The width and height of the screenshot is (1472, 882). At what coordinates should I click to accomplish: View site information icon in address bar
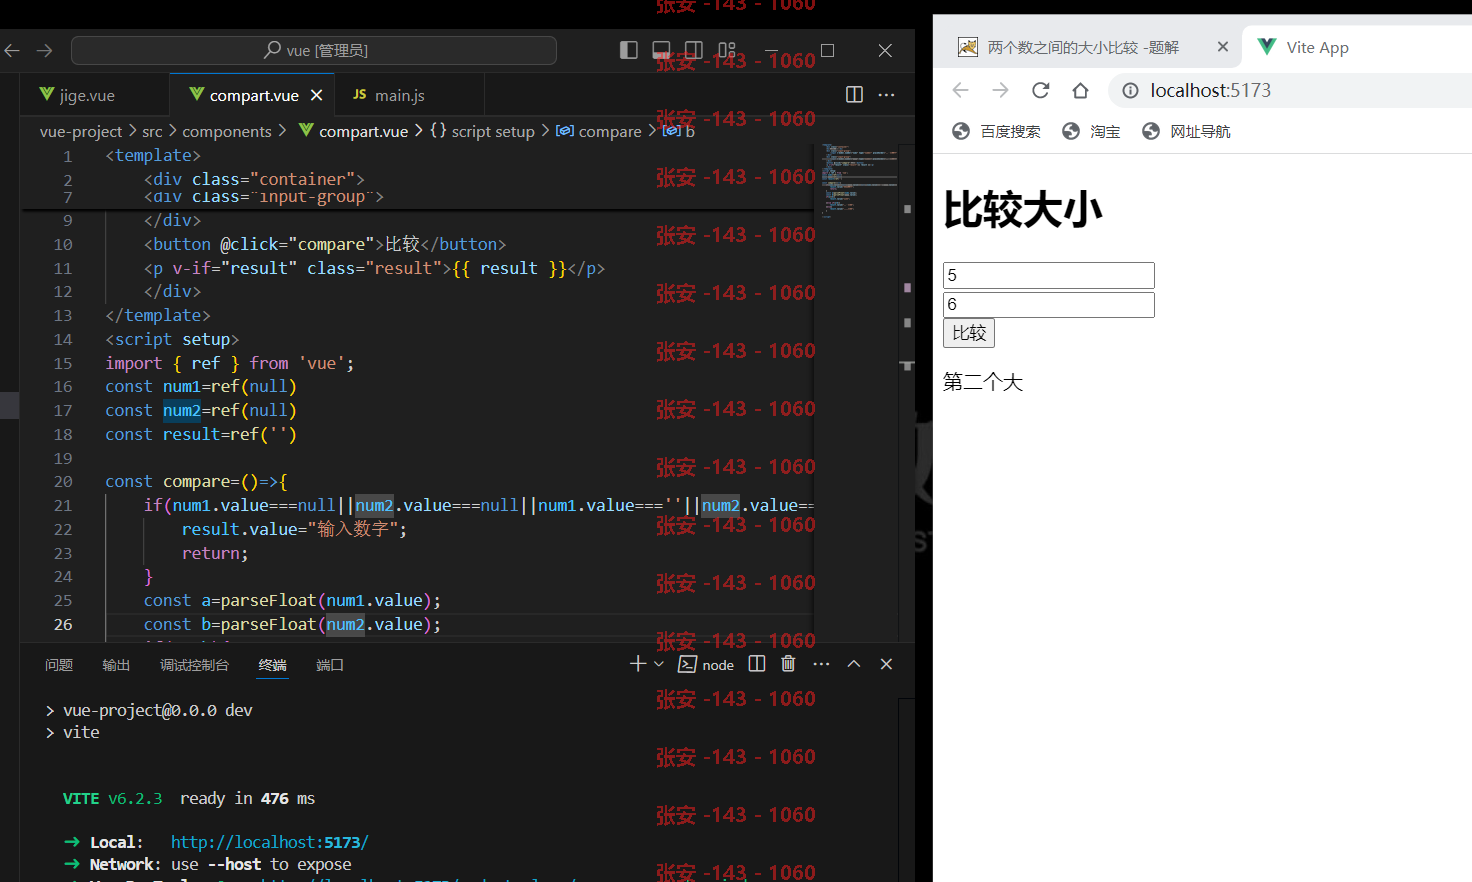pos(1130,91)
